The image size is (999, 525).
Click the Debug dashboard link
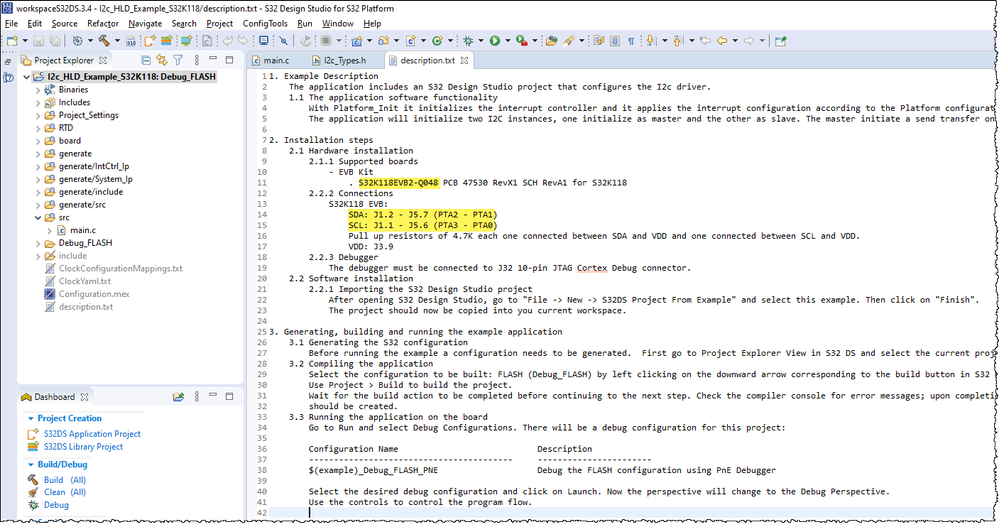(x=56, y=505)
